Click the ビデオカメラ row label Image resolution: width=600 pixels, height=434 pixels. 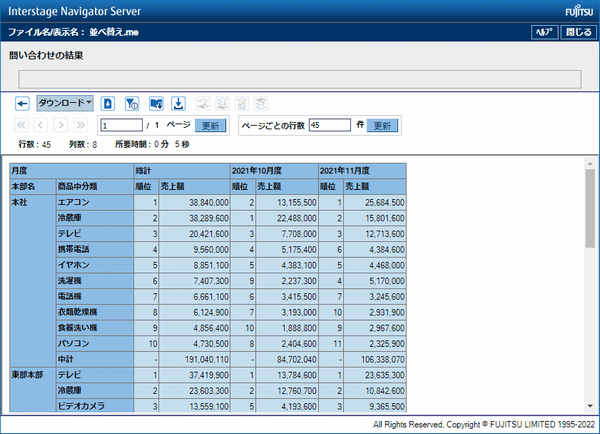[95, 406]
